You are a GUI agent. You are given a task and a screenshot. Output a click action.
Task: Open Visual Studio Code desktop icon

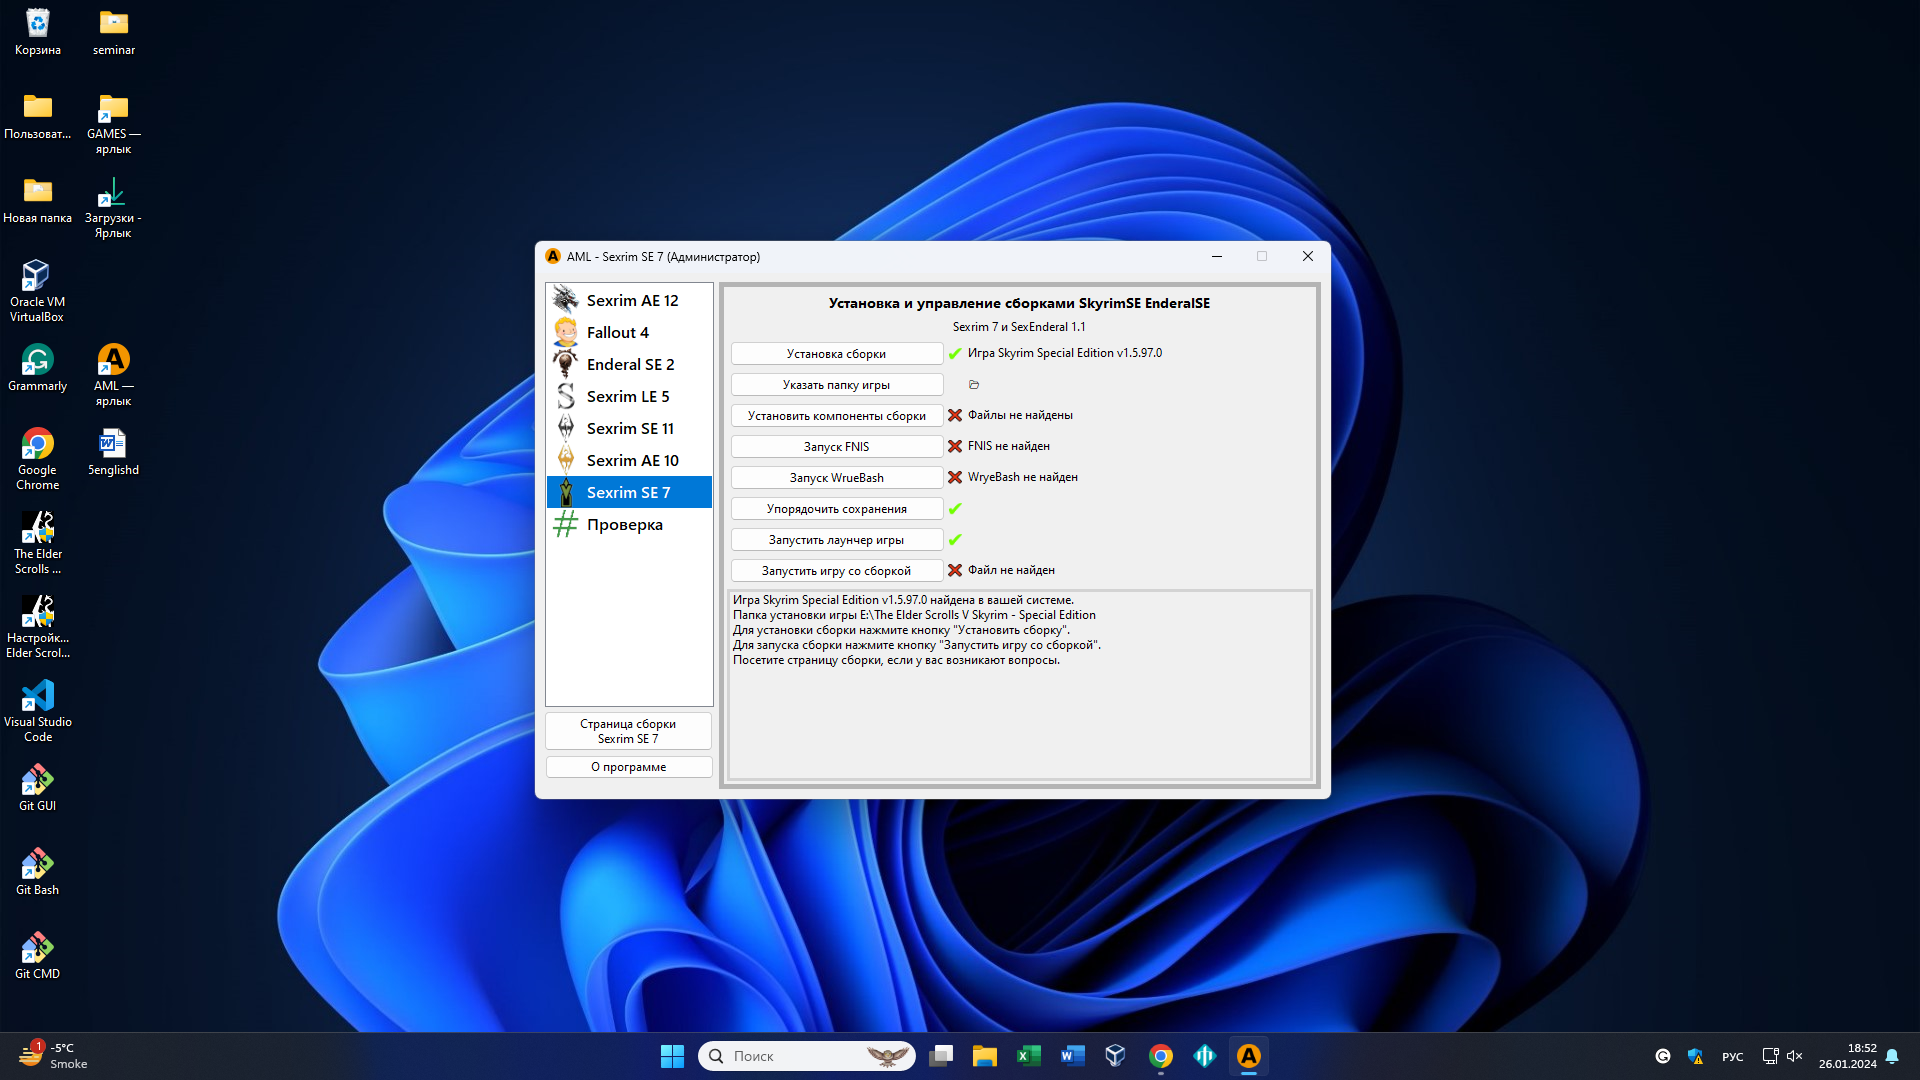[x=38, y=710]
